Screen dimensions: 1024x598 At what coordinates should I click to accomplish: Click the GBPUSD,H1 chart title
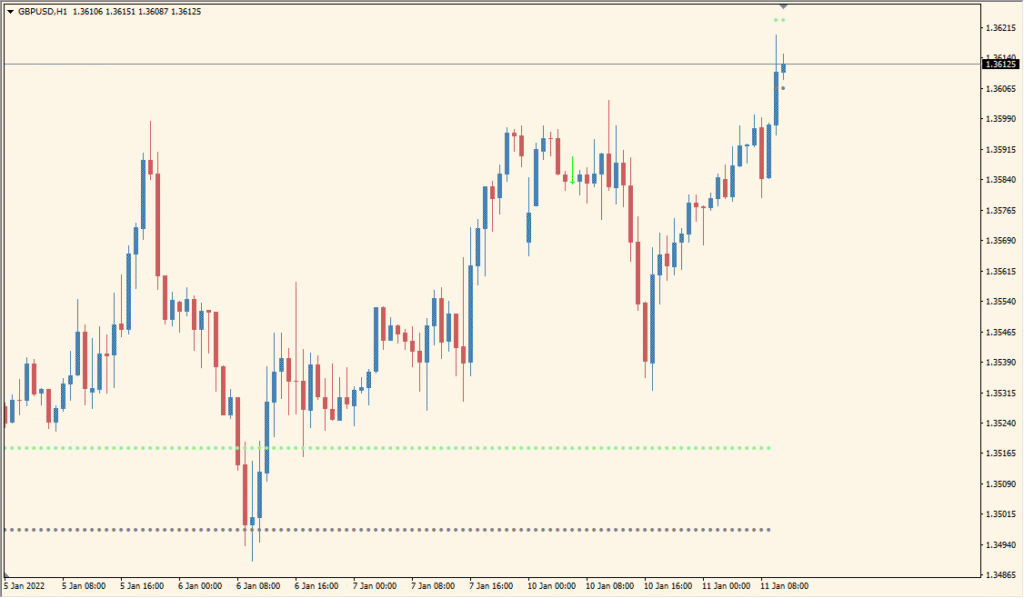(42, 12)
